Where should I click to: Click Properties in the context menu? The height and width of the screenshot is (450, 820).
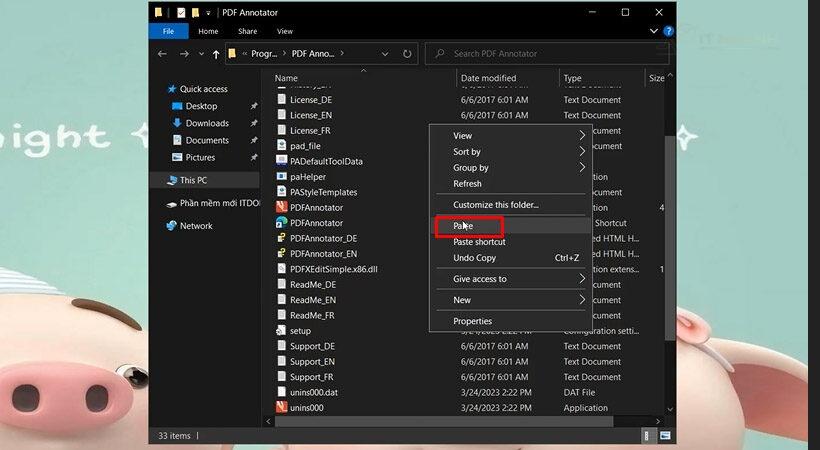coord(472,321)
